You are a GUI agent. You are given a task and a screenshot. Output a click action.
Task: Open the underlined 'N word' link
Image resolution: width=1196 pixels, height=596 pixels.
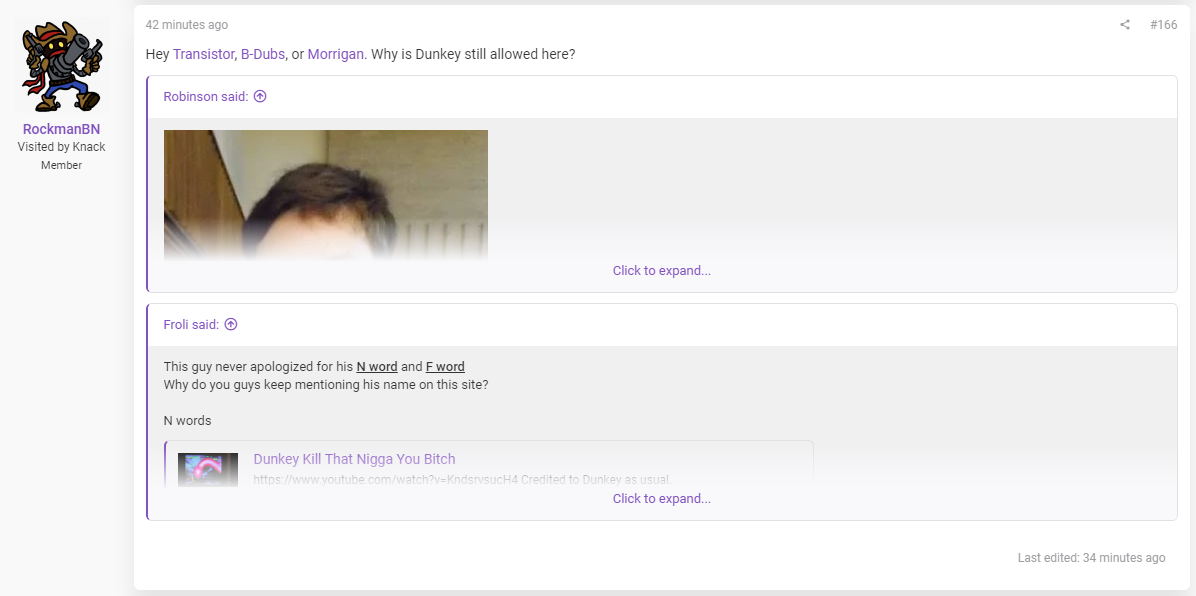coord(377,366)
